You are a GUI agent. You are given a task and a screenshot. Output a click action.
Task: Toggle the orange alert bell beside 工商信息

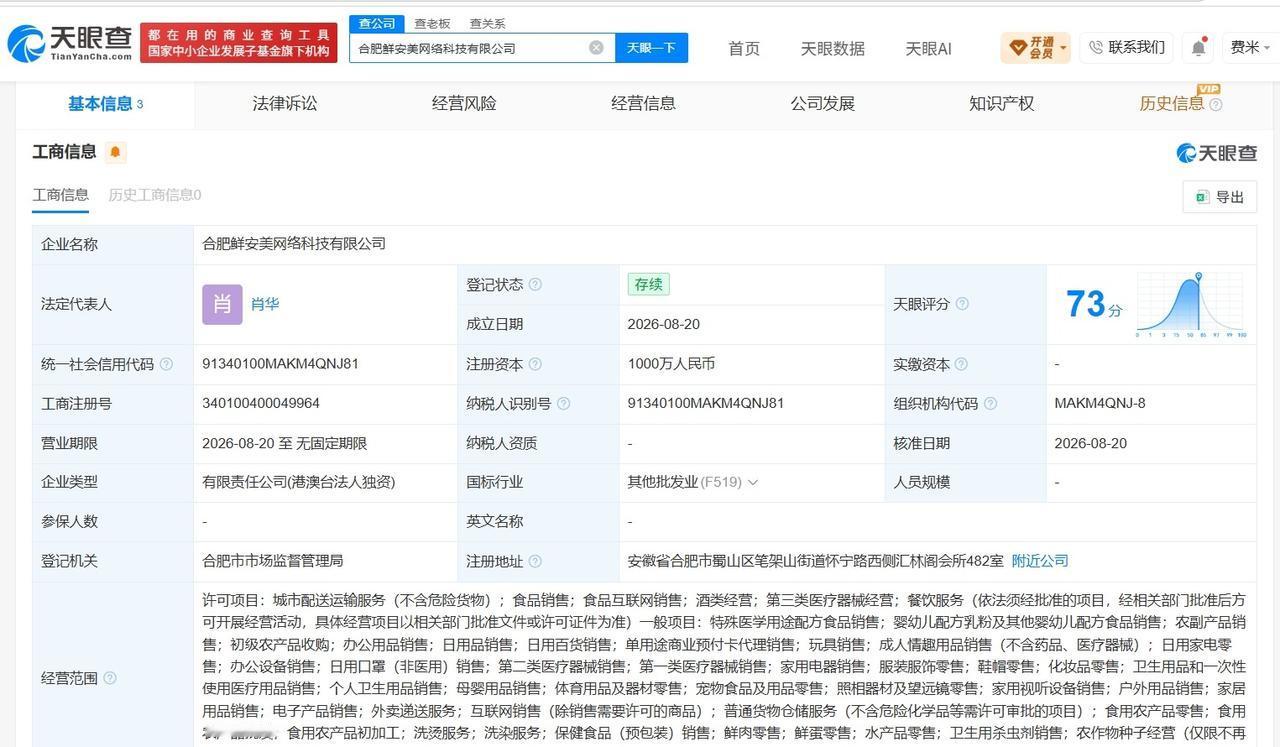pyautogui.click(x=115, y=152)
